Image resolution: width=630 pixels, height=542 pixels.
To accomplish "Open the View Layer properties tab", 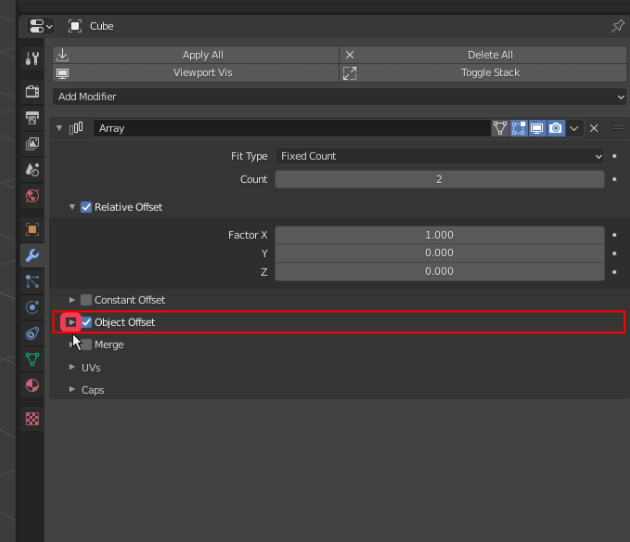I will (33, 143).
